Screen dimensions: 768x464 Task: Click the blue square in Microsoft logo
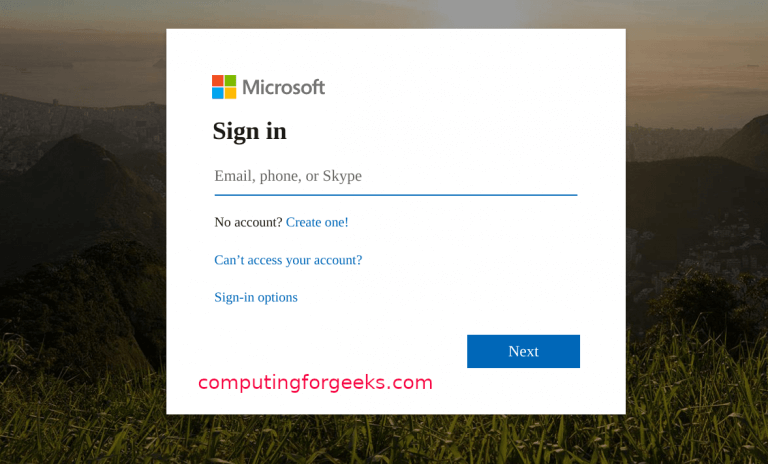[217, 93]
